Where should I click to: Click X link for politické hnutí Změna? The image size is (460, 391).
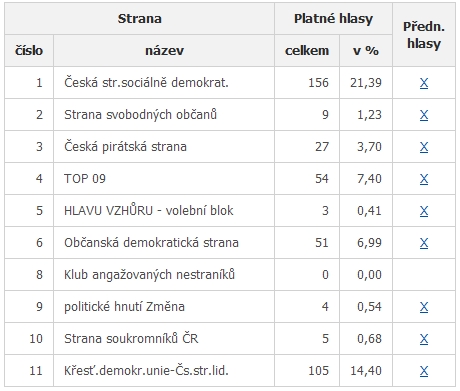pyautogui.click(x=424, y=307)
